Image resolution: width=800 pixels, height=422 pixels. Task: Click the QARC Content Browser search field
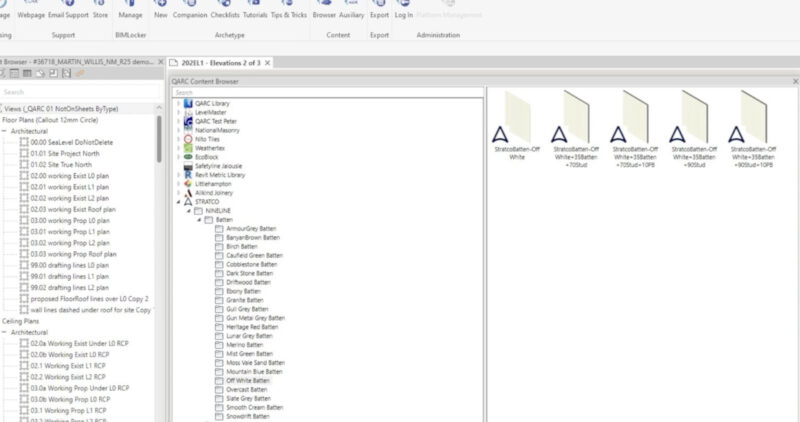[x=325, y=92]
